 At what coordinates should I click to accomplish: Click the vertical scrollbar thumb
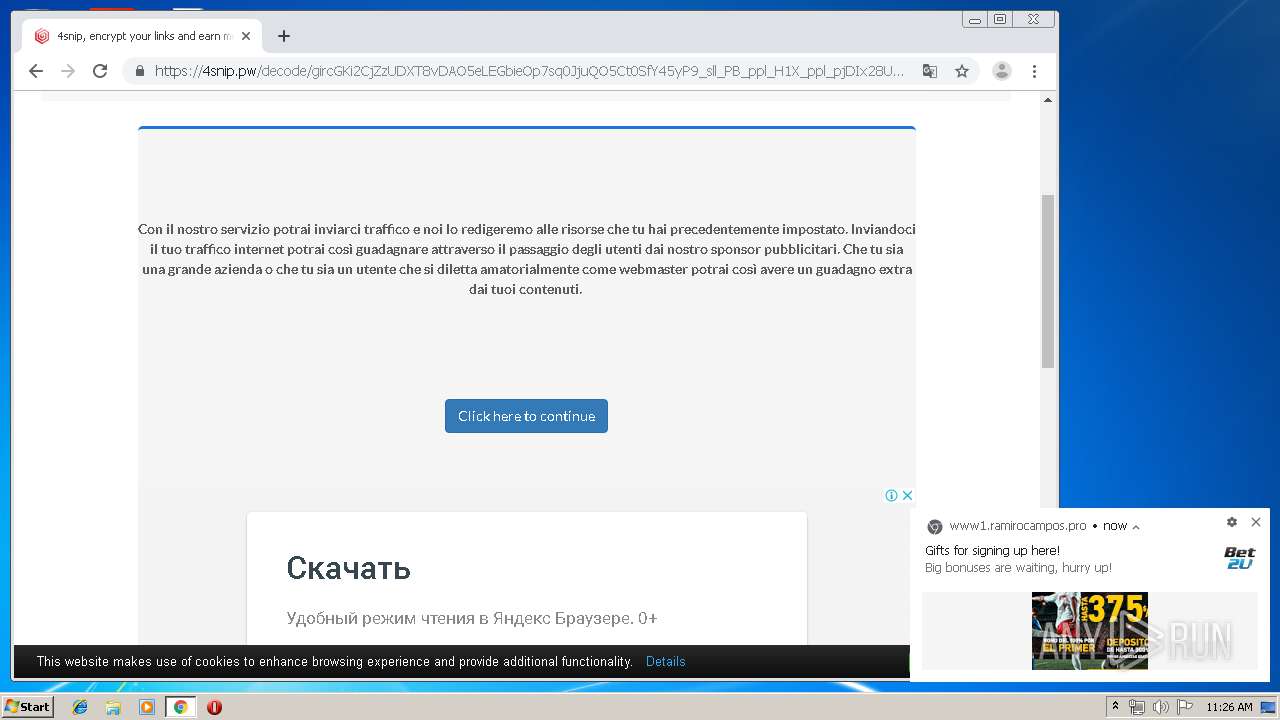(x=1048, y=281)
